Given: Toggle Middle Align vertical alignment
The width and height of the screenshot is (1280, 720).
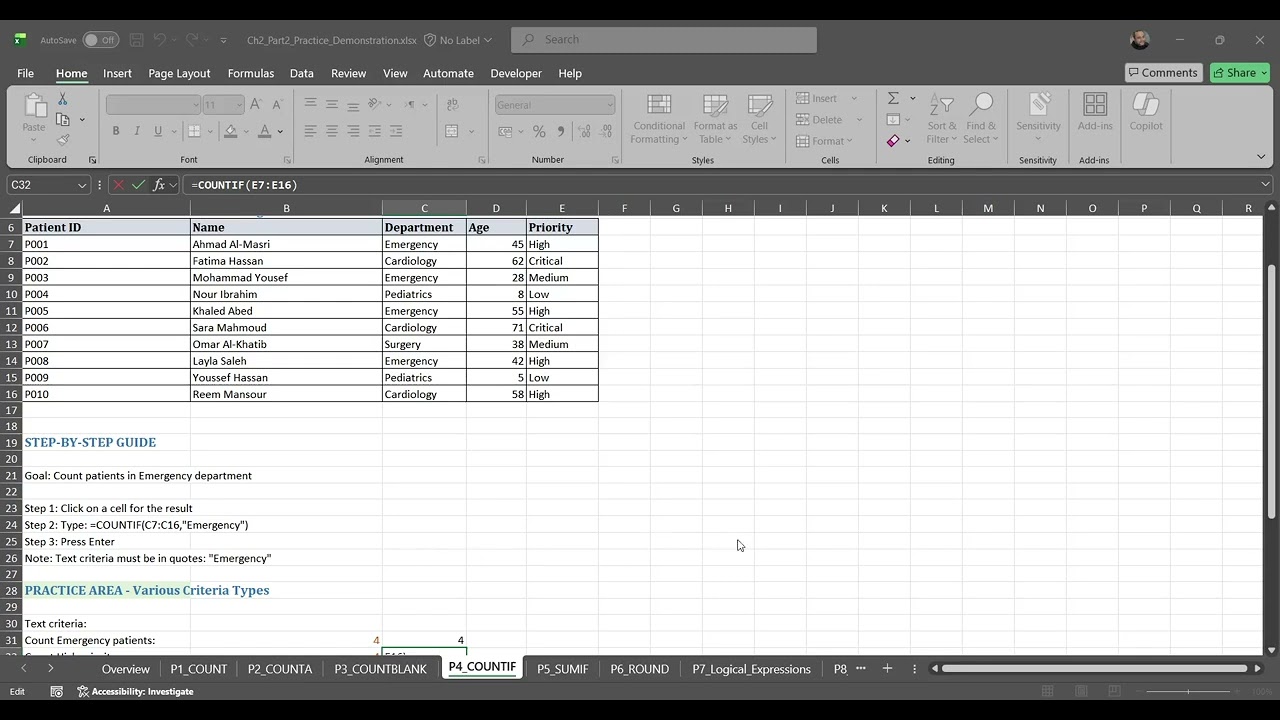Looking at the screenshot, I should pyautogui.click(x=332, y=104).
